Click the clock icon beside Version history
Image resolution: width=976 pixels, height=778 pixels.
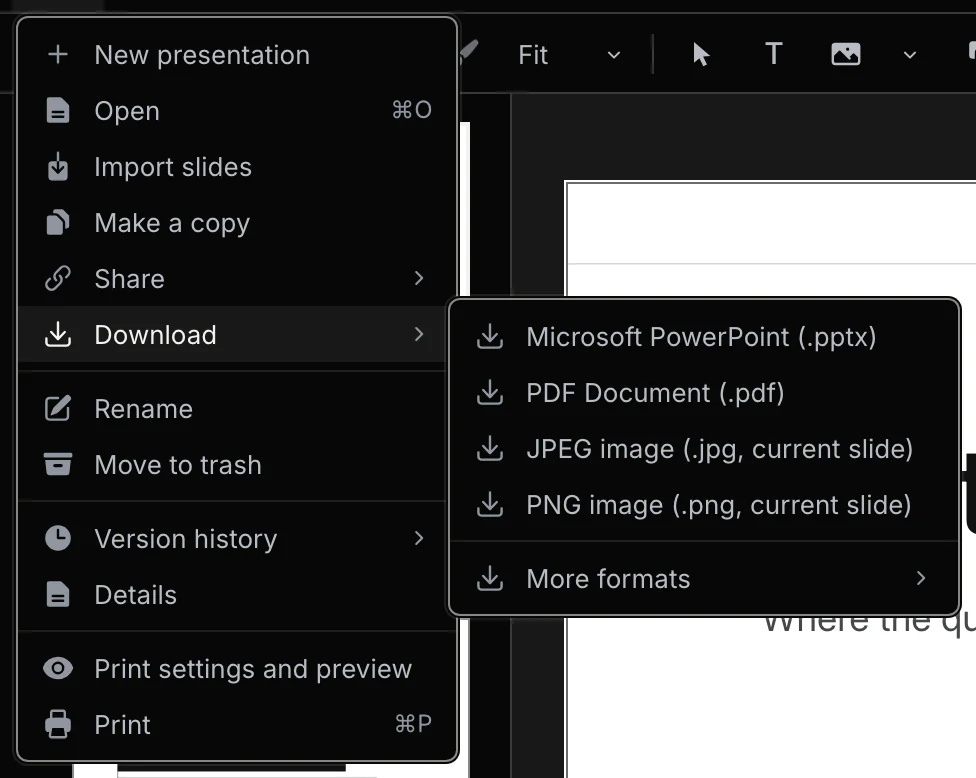58,538
